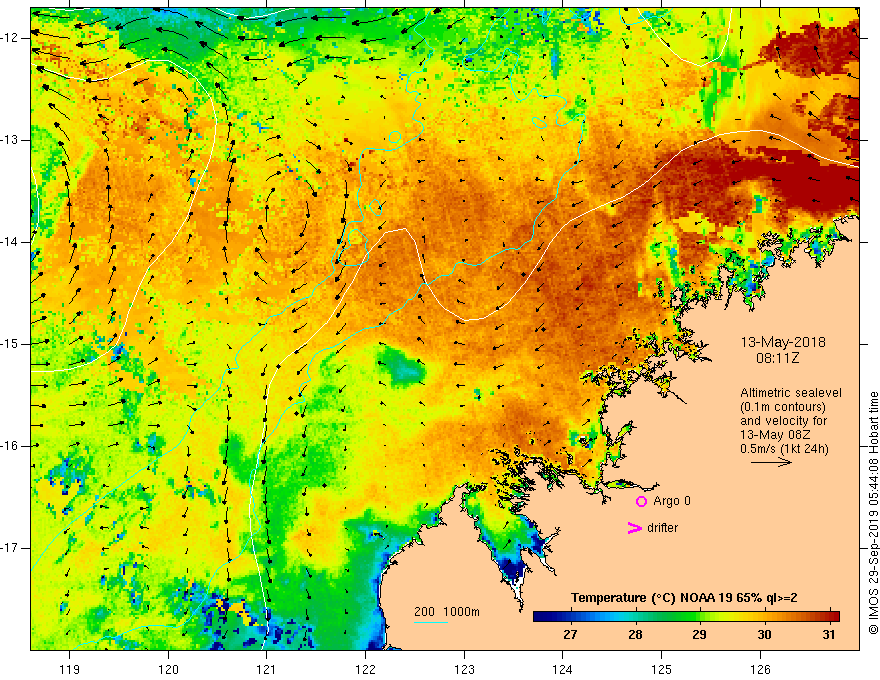The width and height of the screenshot is (880, 680).
Task: Click the date text 13-May-2018
Action: (783, 342)
